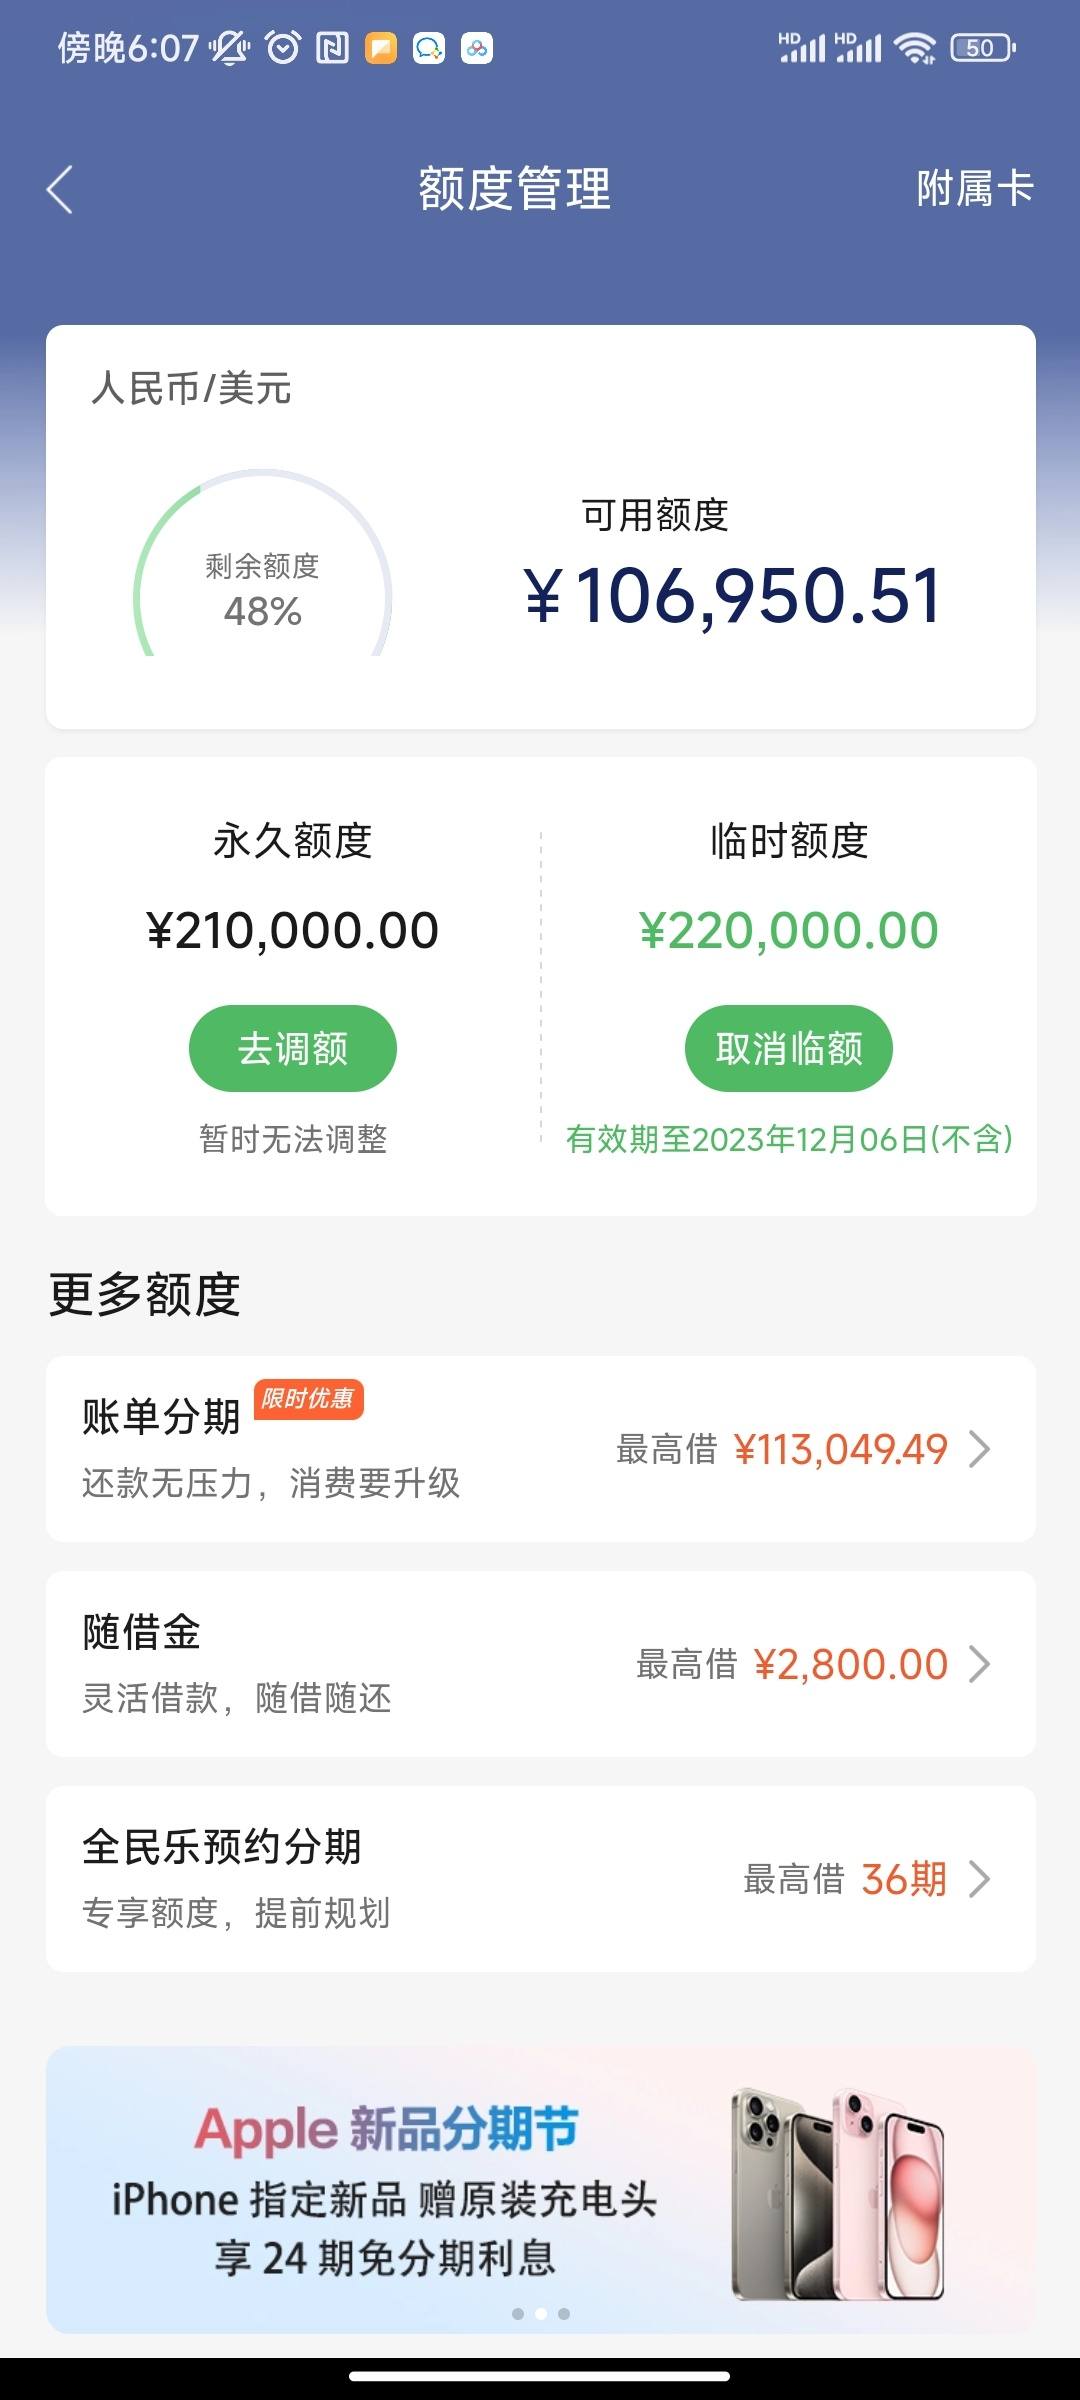
Task: Tap the 剩余额度 48% progress ring
Action: [x=262, y=563]
